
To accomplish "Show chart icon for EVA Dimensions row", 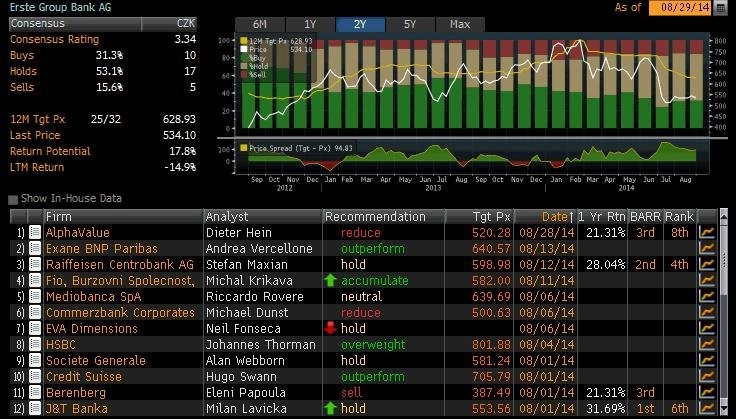I will coord(706,328).
